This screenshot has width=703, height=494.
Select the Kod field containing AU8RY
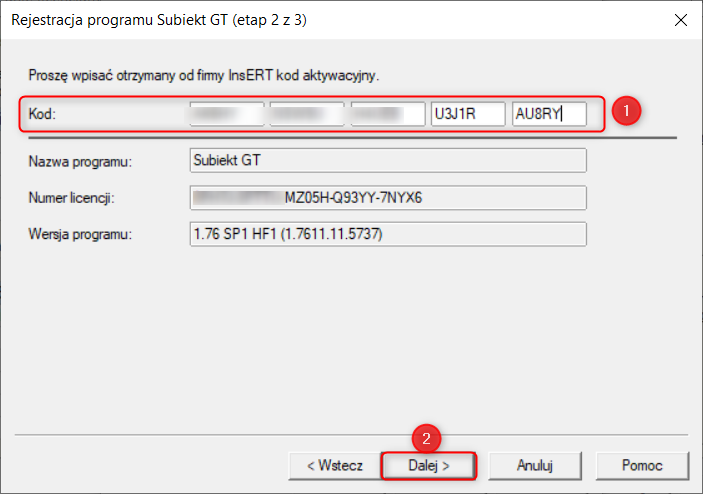(549, 114)
